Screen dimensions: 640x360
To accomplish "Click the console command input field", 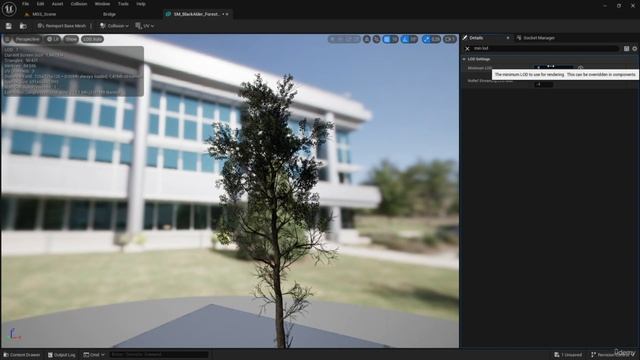I will [x=159, y=355].
